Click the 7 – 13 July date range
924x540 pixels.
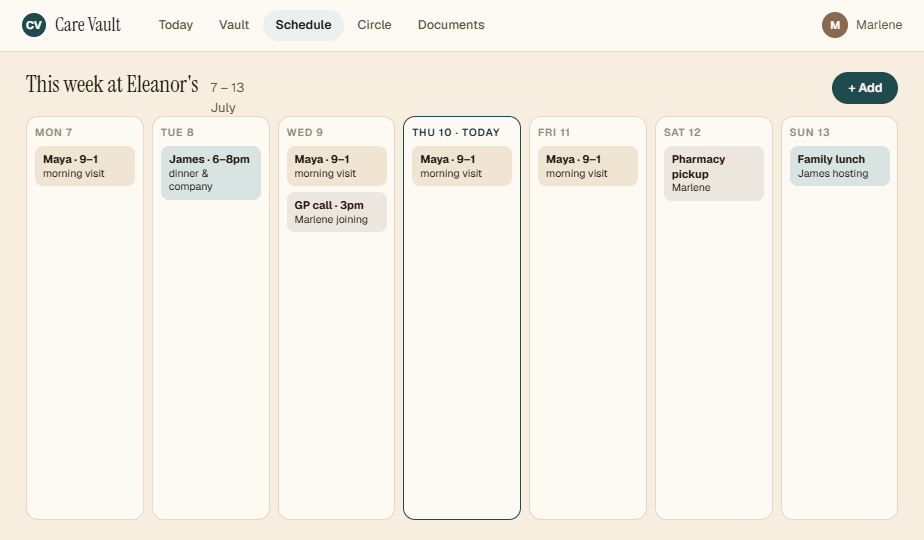[x=227, y=97]
